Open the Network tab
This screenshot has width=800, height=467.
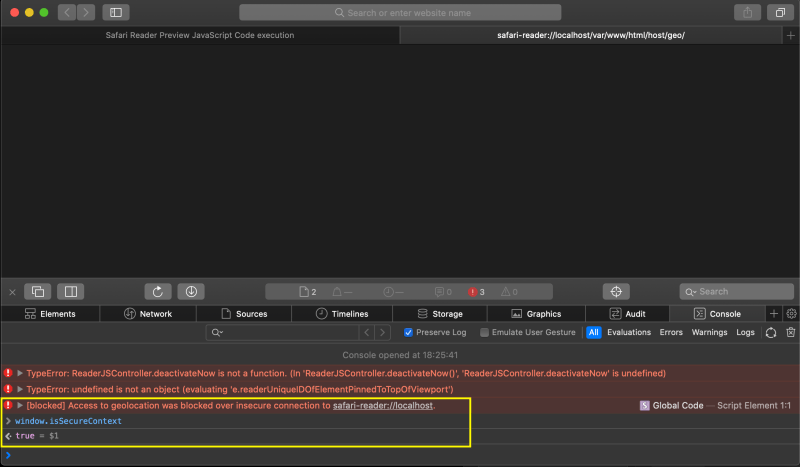coord(148,314)
